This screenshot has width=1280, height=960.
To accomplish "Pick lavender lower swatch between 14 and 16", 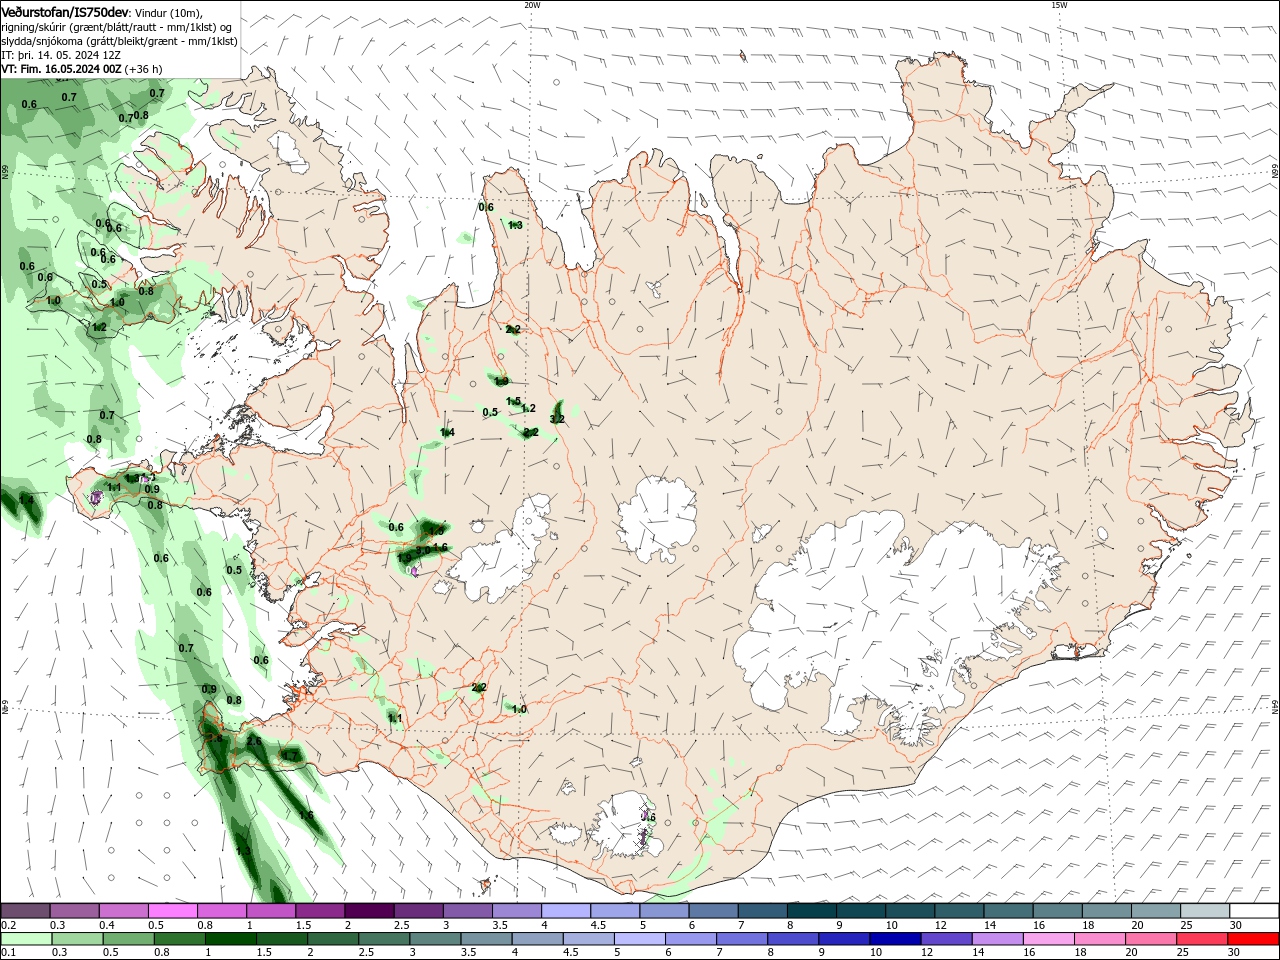I will click(997, 939).
